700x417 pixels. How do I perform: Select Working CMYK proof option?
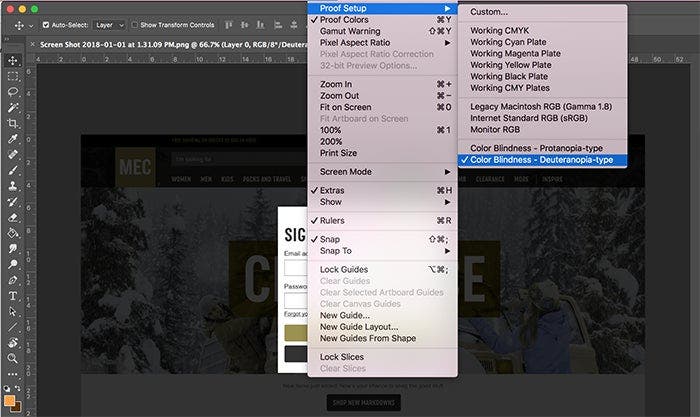coord(502,31)
